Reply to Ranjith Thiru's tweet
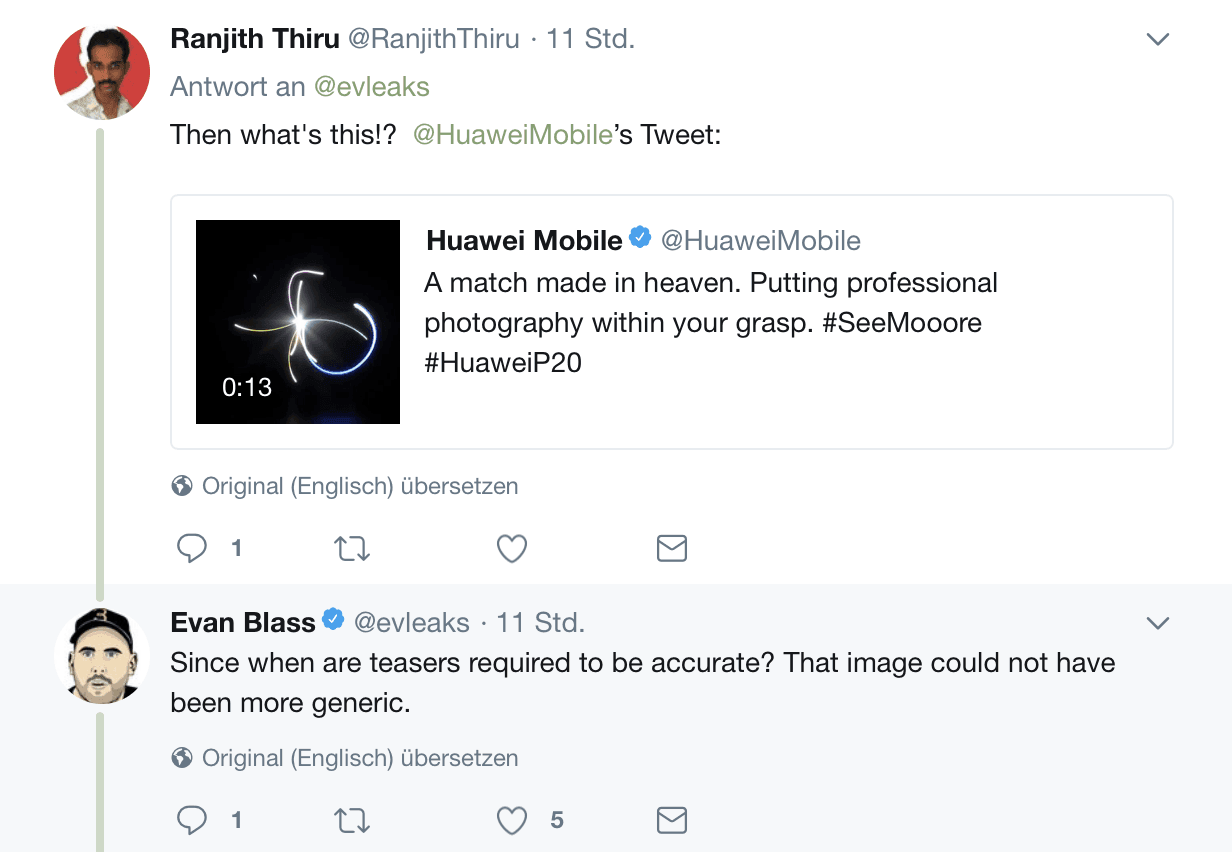 [191, 548]
